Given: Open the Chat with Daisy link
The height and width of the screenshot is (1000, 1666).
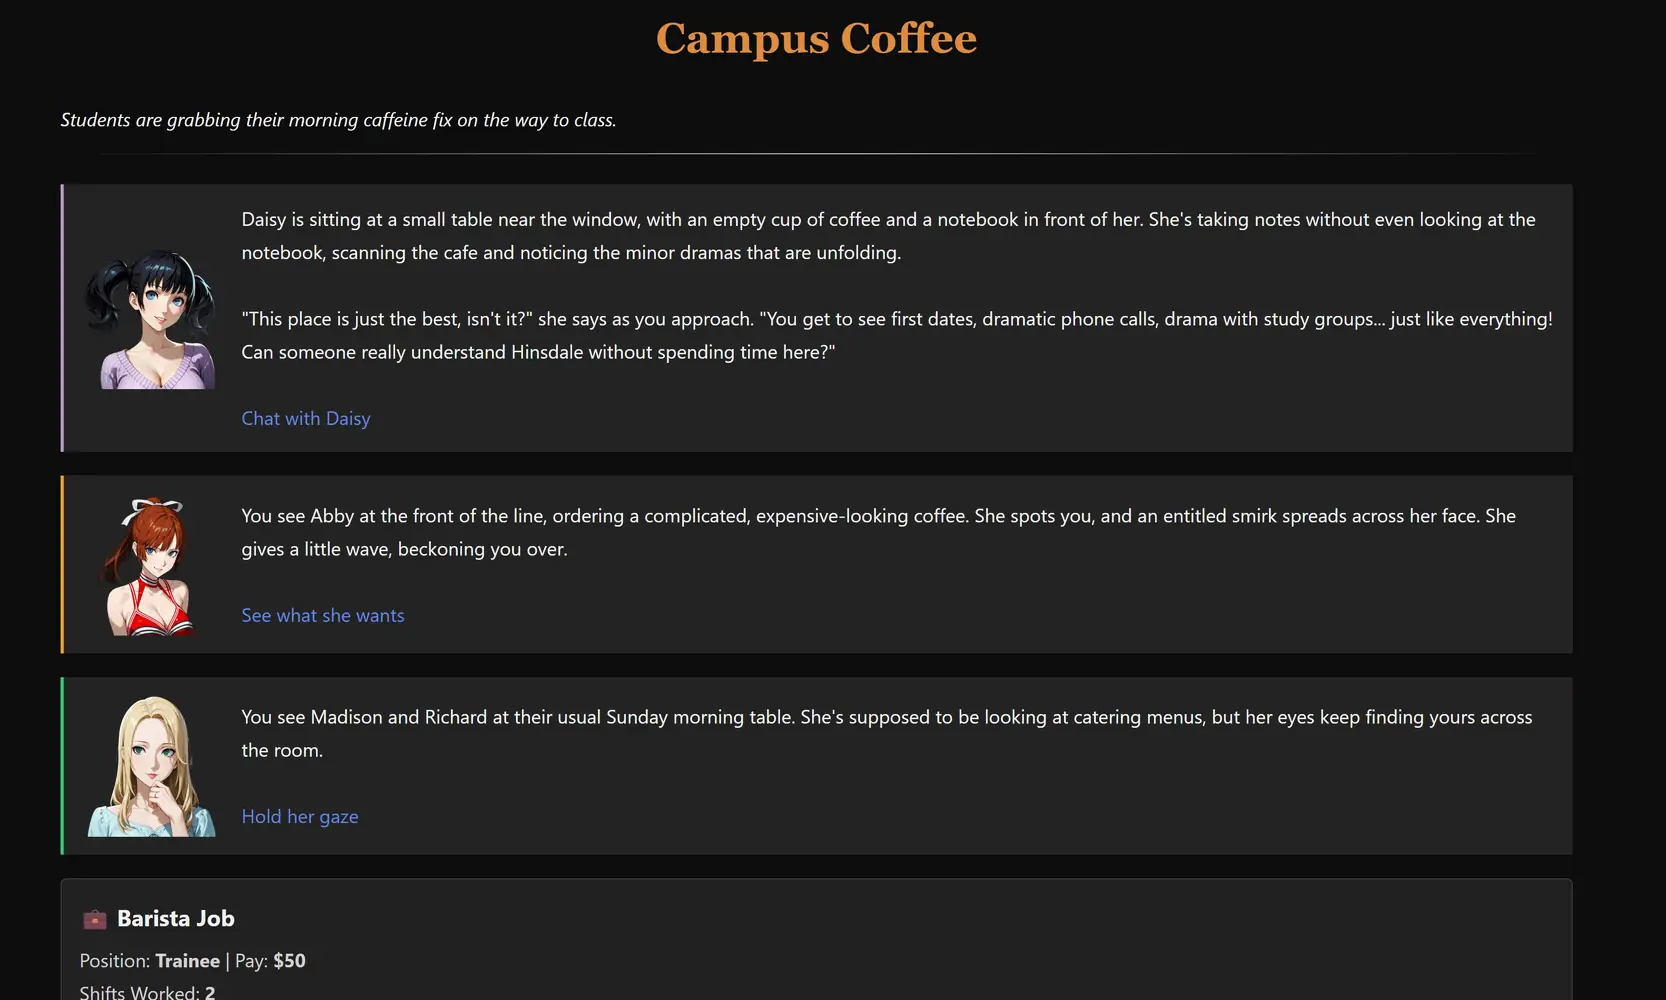Looking at the screenshot, I should coord(306,419).
